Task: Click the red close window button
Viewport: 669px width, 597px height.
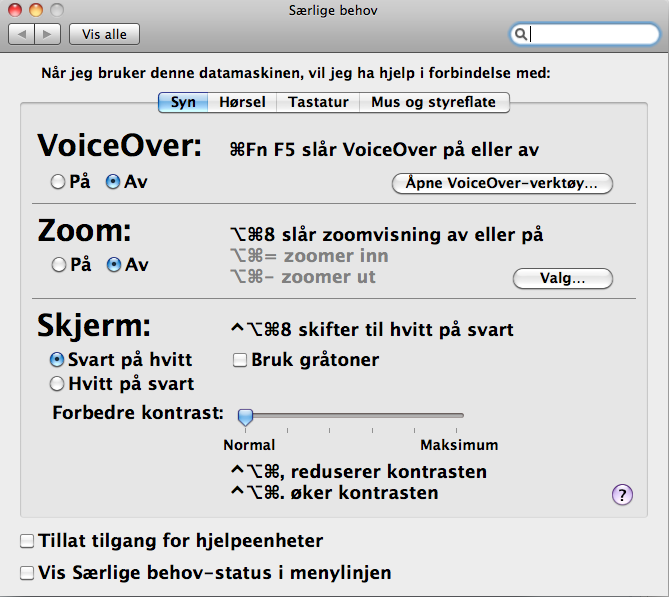Action: (x=15, y=10)
